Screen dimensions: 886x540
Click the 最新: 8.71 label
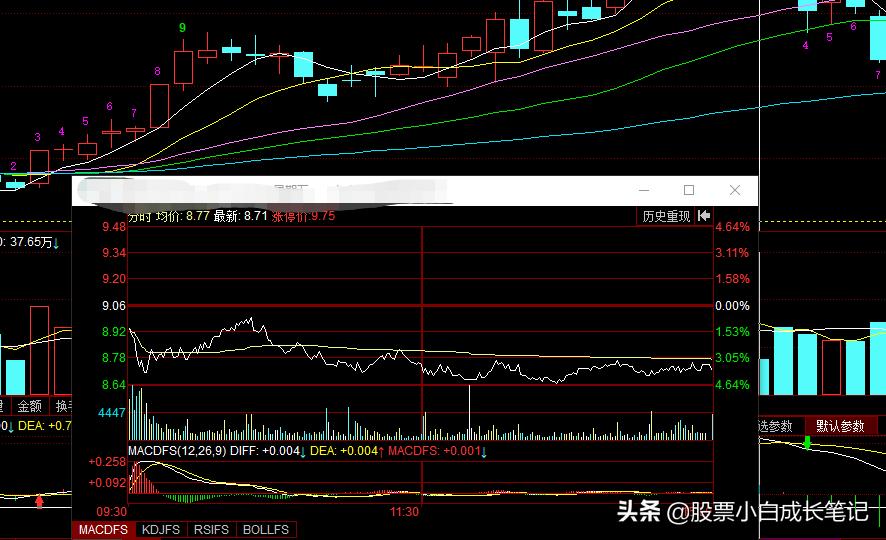[x=240, y=216]
